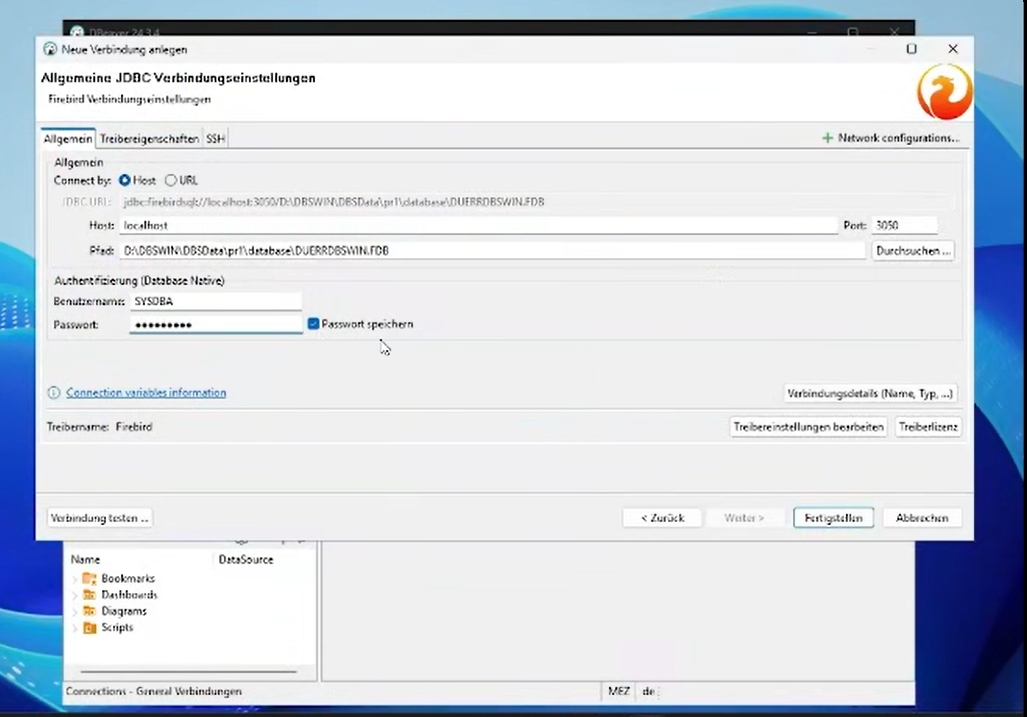Click the MEZ timezone indicator in the status bar
1027x717 pixels.
point(618,691)
